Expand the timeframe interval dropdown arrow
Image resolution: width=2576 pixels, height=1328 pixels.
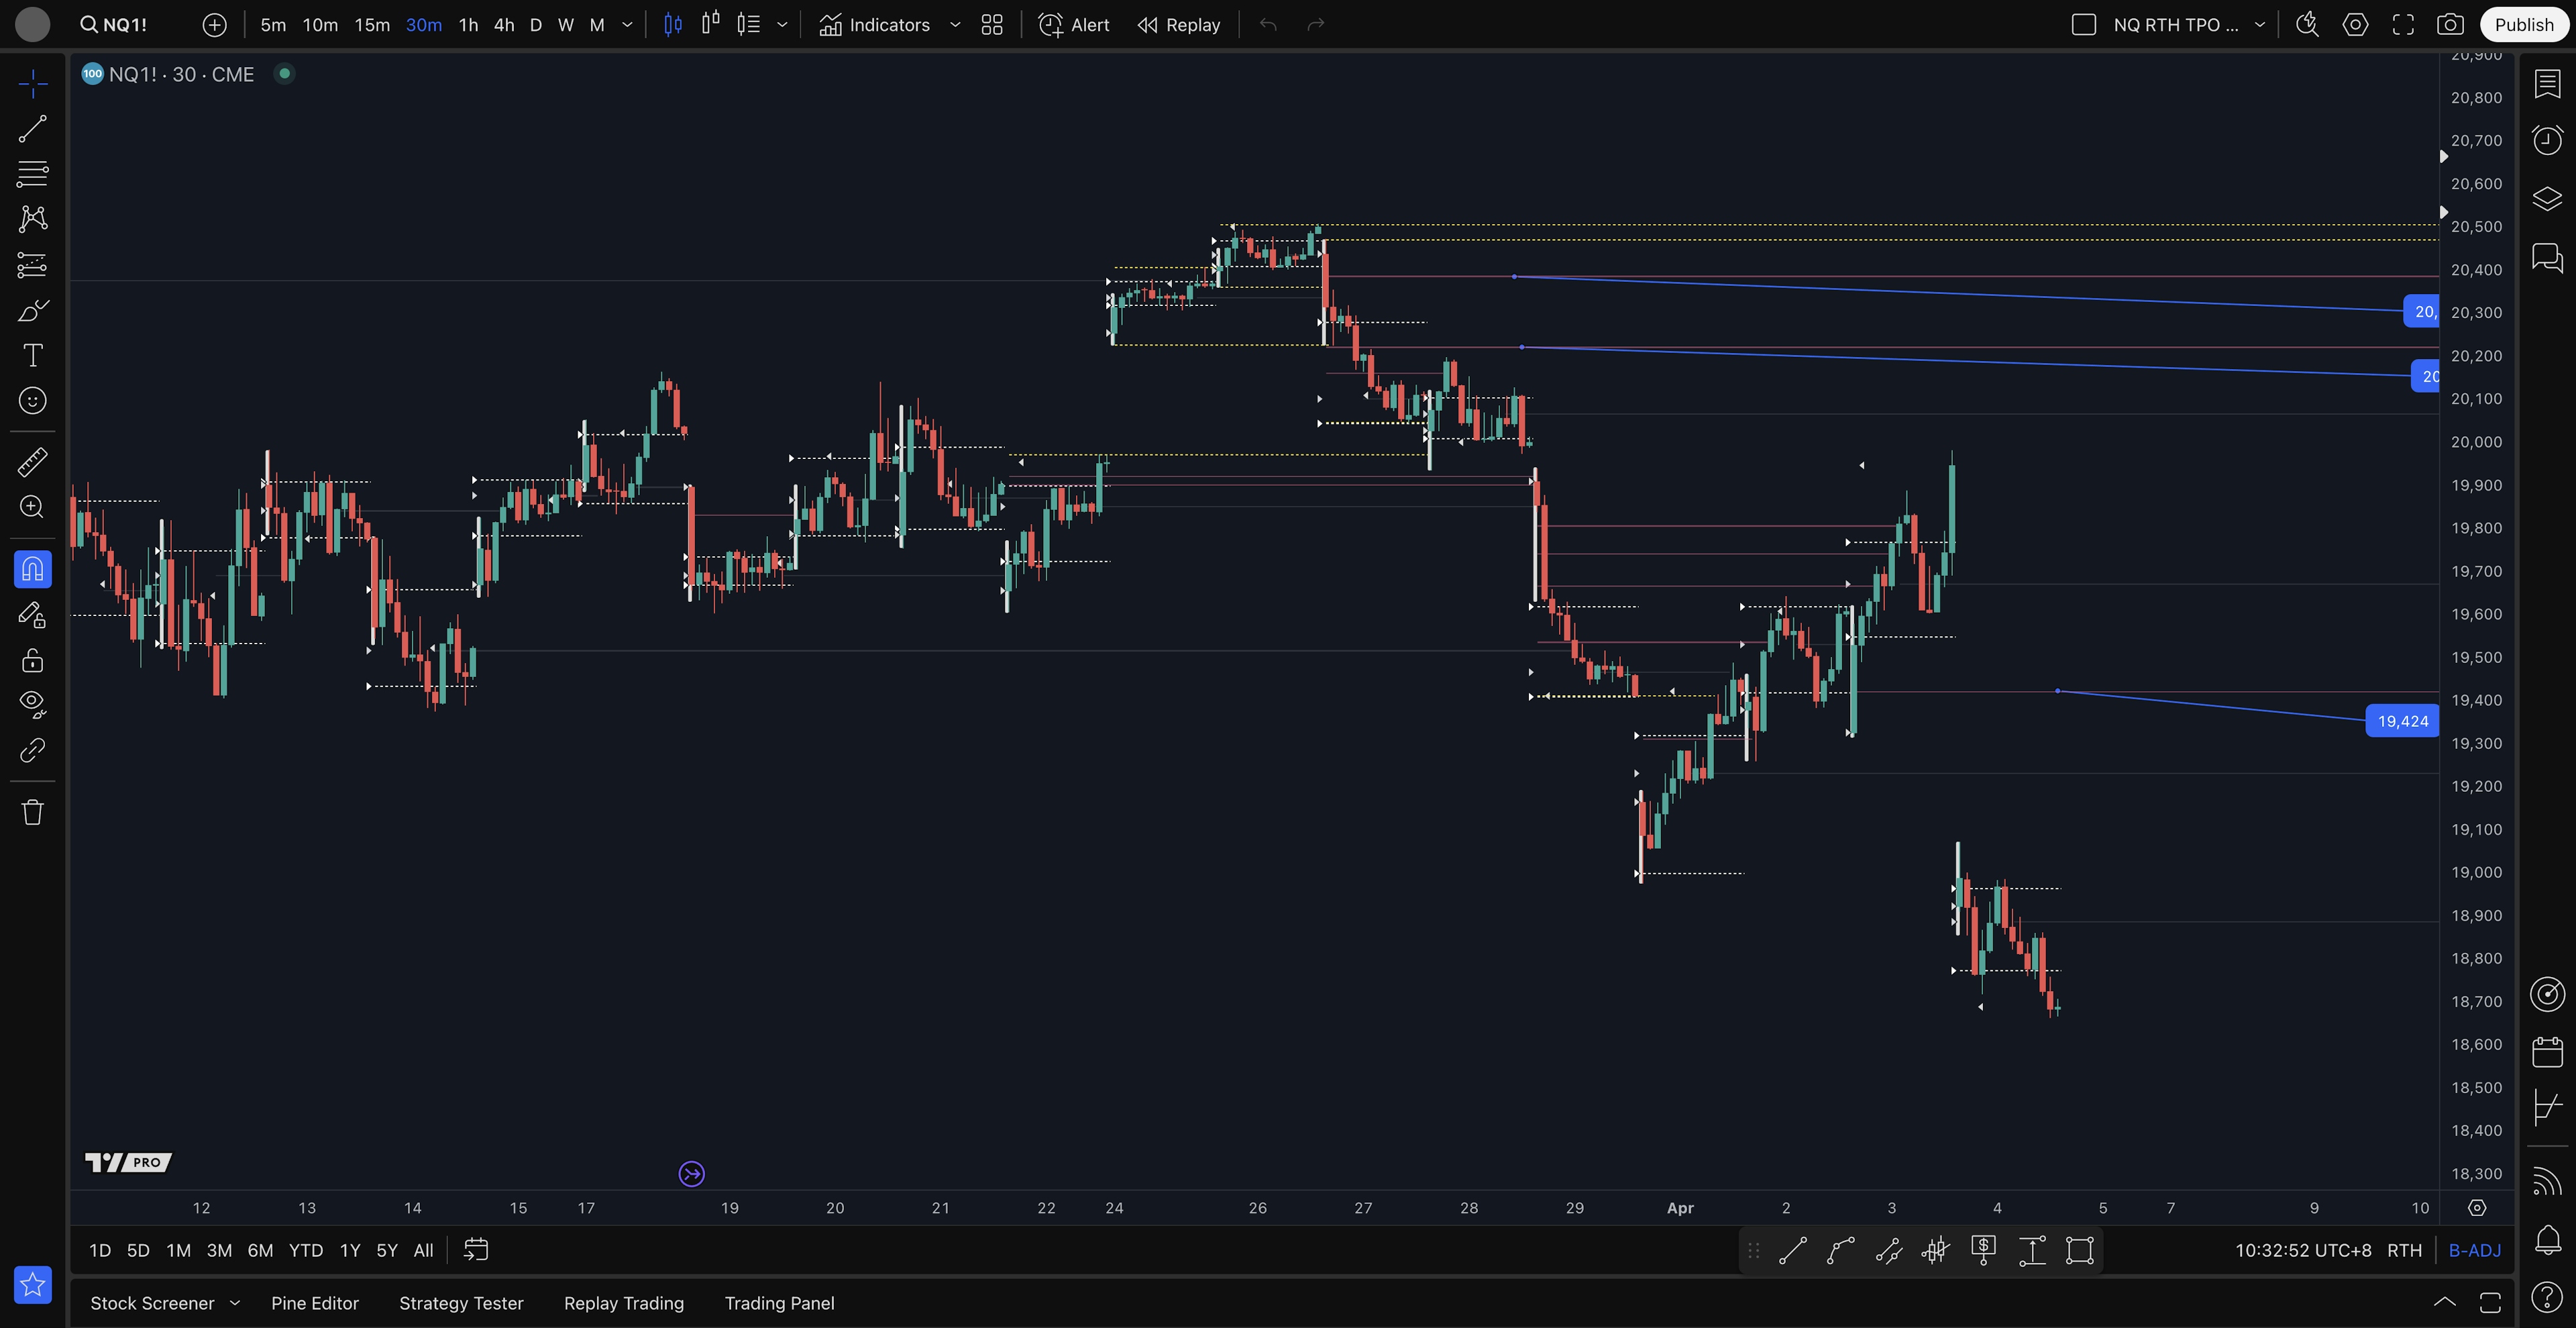tap(627, 25)
